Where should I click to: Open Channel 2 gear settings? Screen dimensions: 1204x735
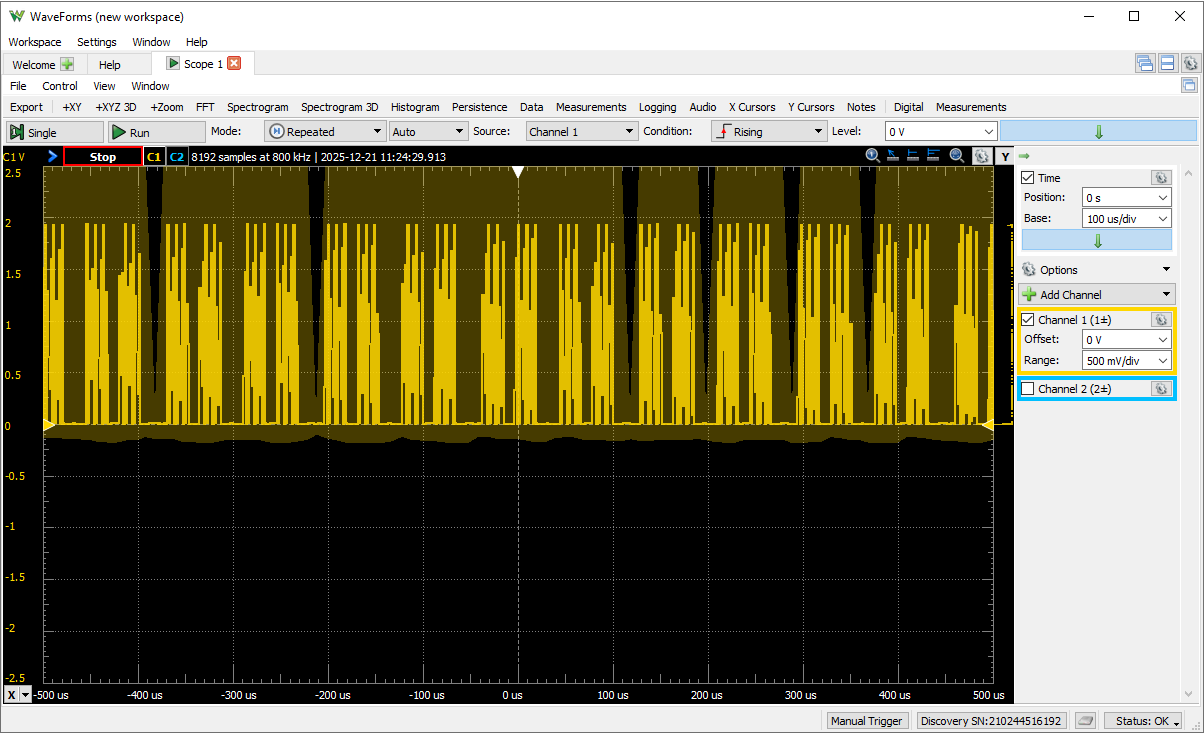1160,389
